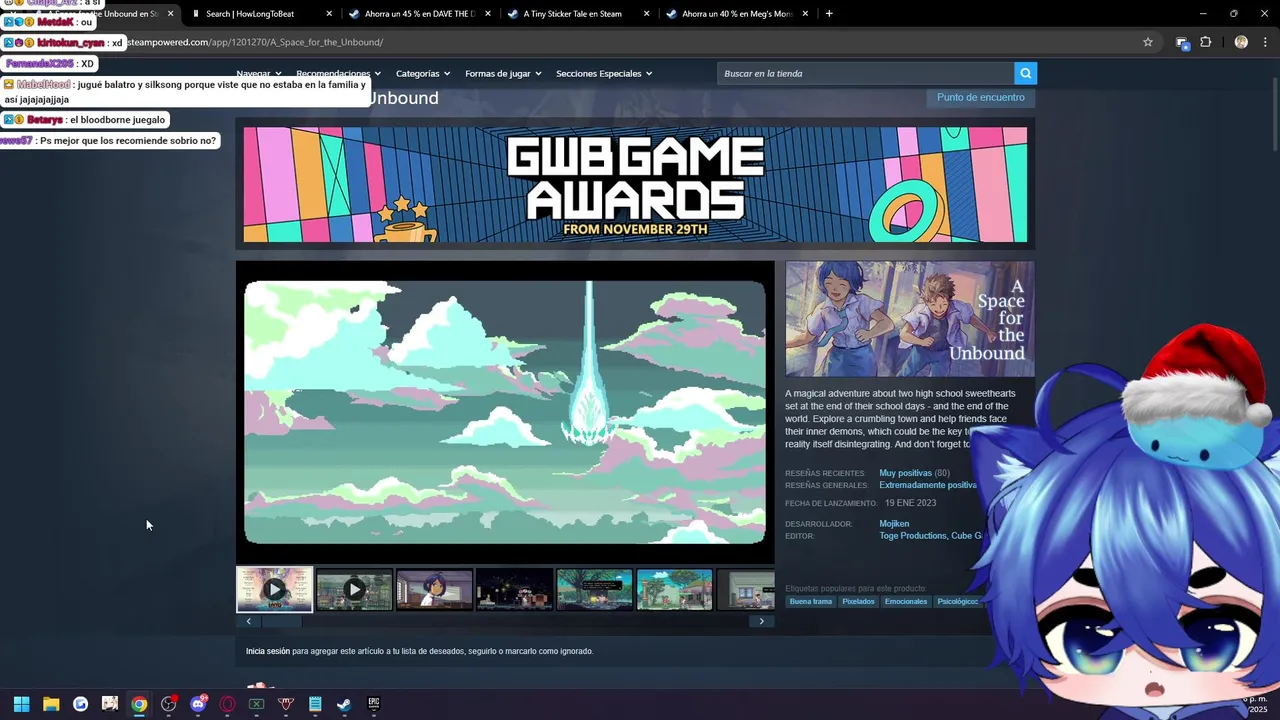
Task: Open OBS Studio from the taskbar
Action: [168, 704]
